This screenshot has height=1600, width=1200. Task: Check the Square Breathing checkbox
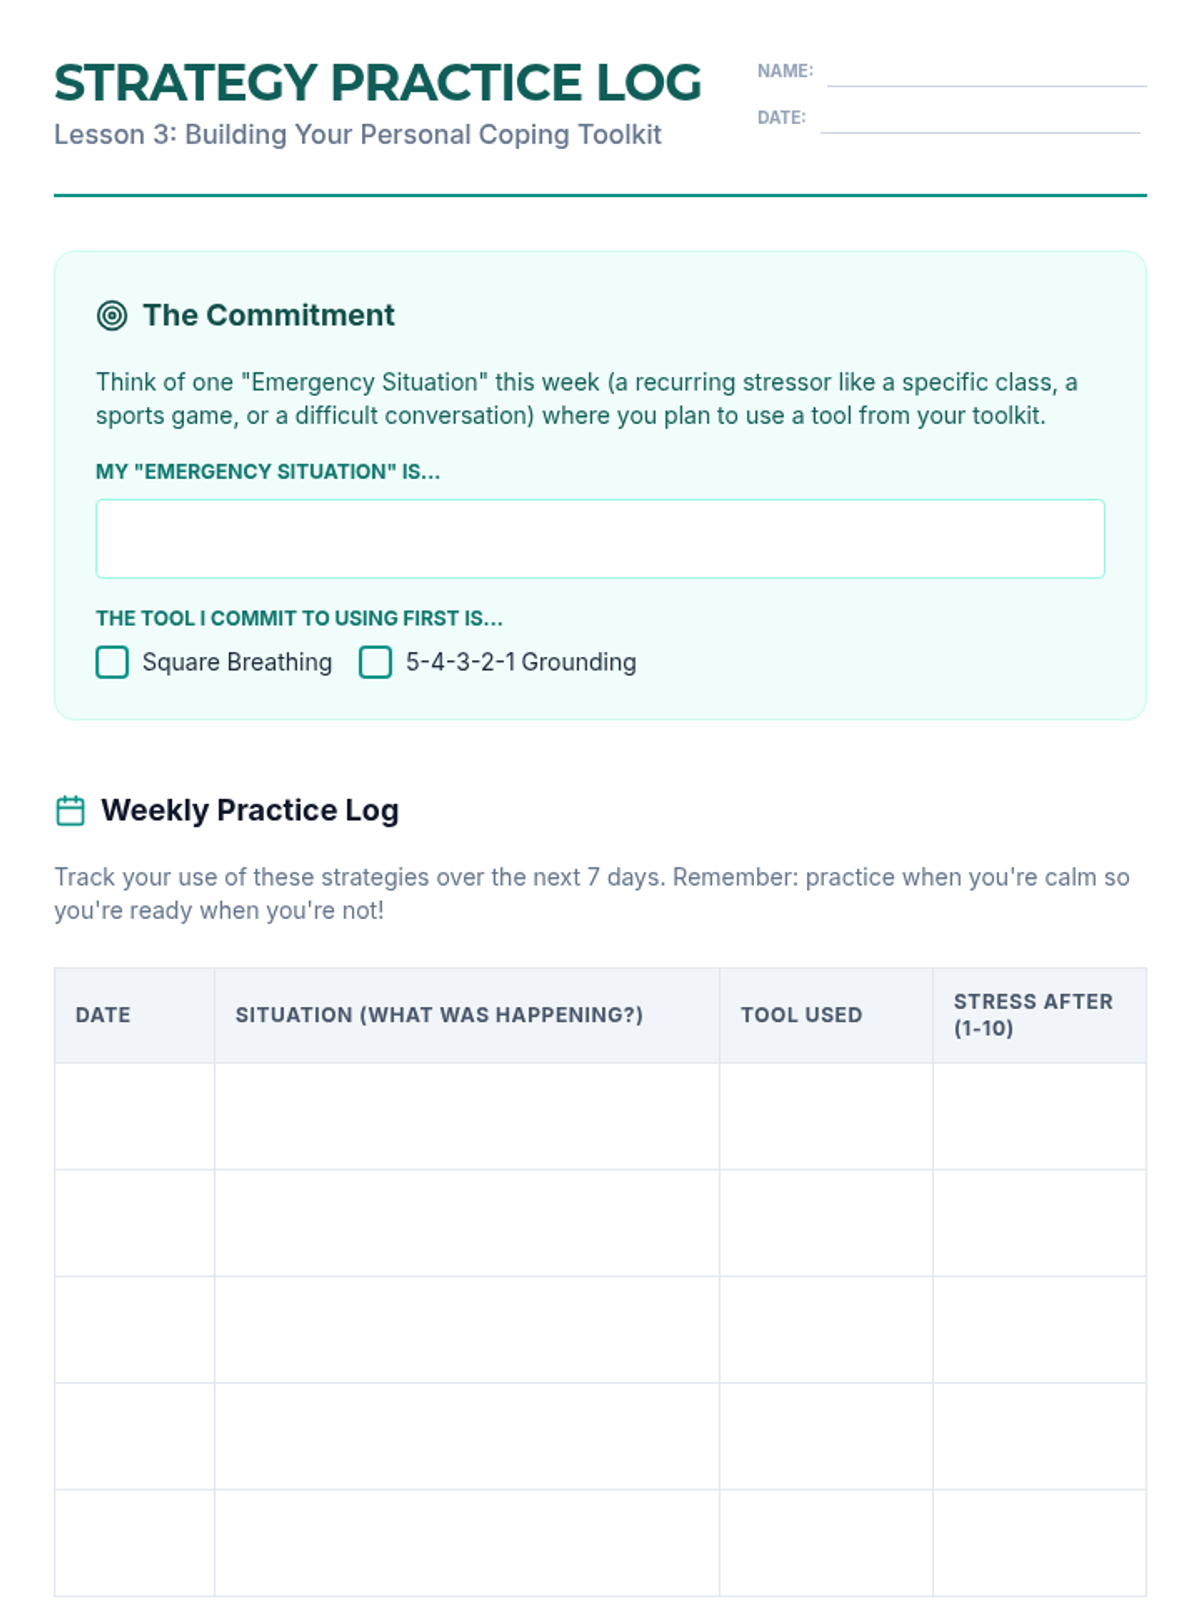click(x=112, y=662)
